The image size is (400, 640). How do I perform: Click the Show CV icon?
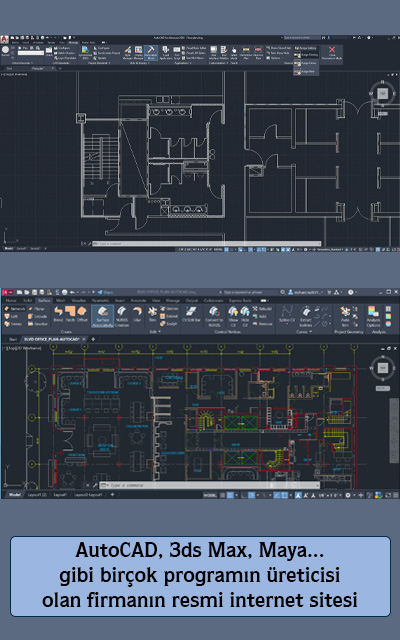[x=233, y=316]
